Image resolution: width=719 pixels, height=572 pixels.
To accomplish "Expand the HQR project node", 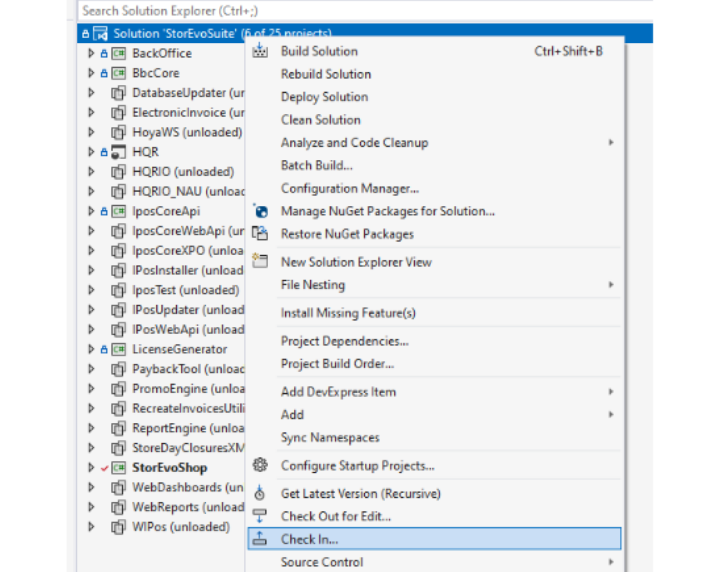I will click(x=91, y=152).
